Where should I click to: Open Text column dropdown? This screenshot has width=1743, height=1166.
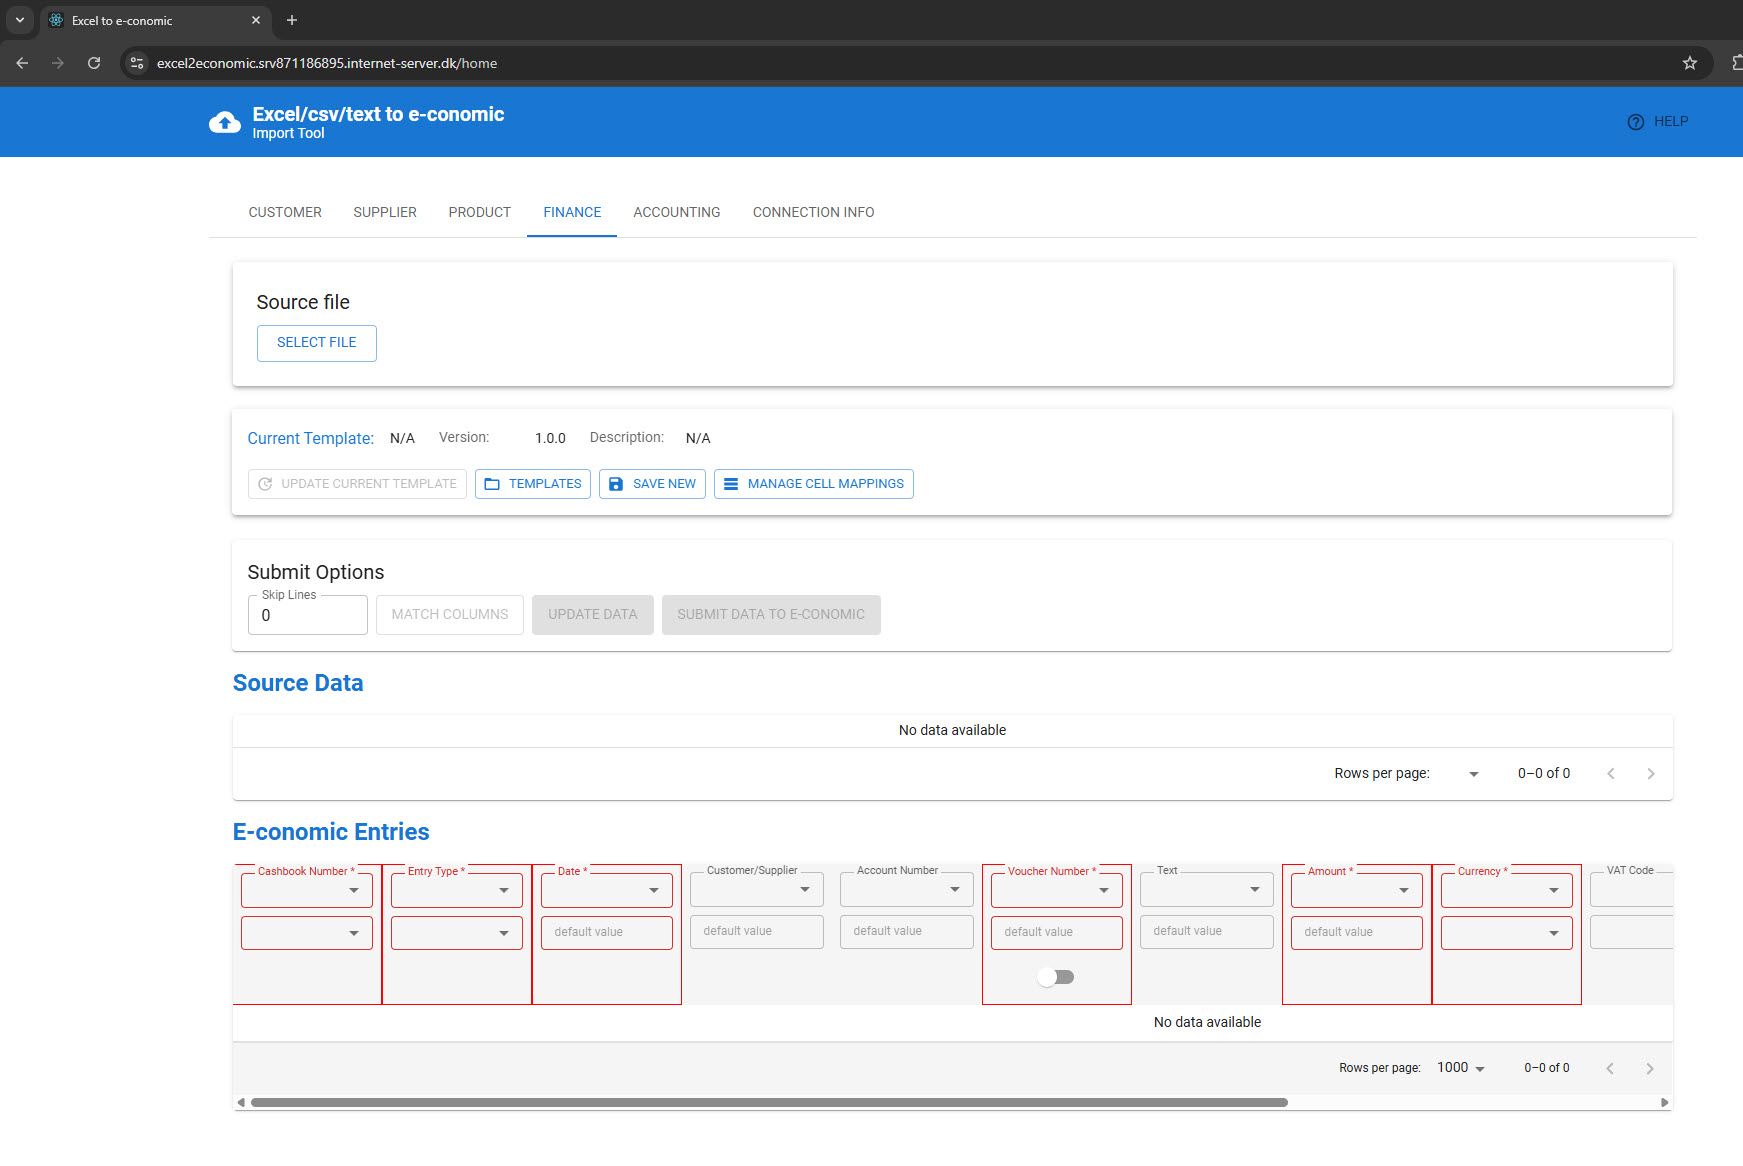pyautogui.click(x=1207, y=889)
